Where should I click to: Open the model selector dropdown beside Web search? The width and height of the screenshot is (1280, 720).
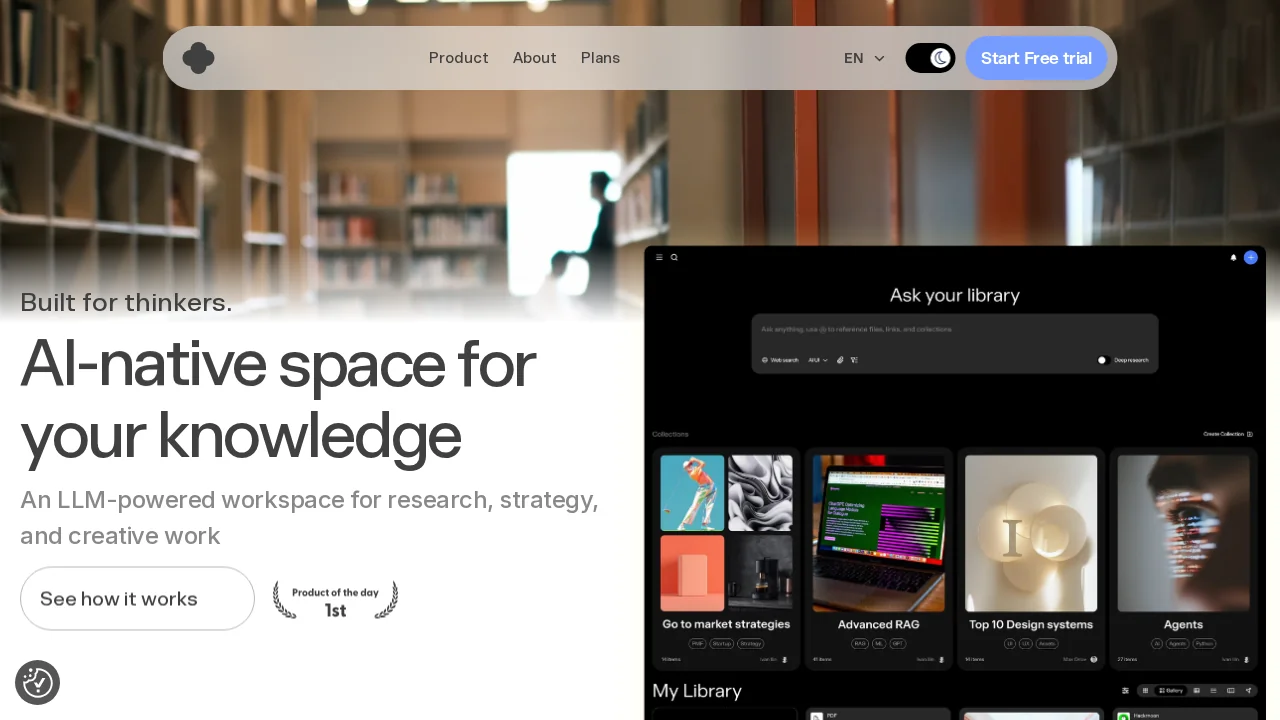tap(818, 360)
